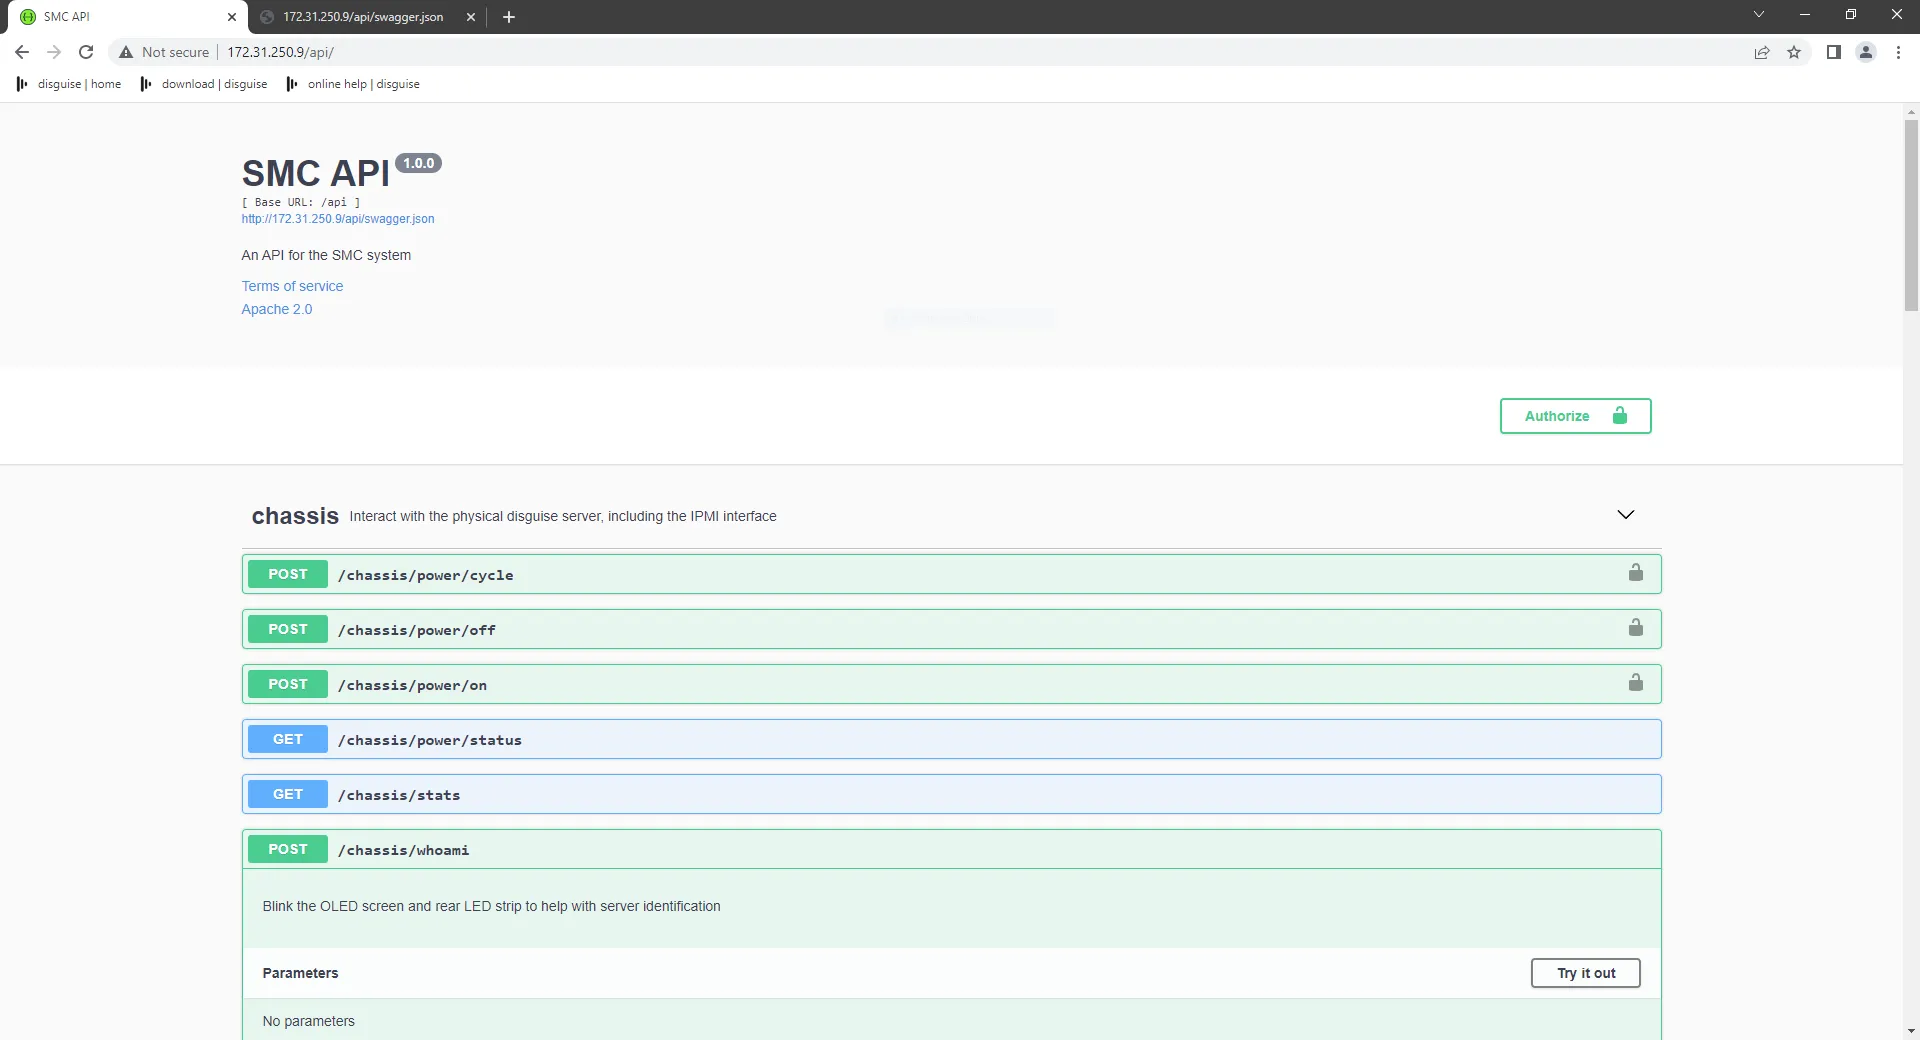The height and width of the screenshot is (1040, 1920).
Task: Click the lock icon on /chassis/power/on
Action: click(1636, 683)
